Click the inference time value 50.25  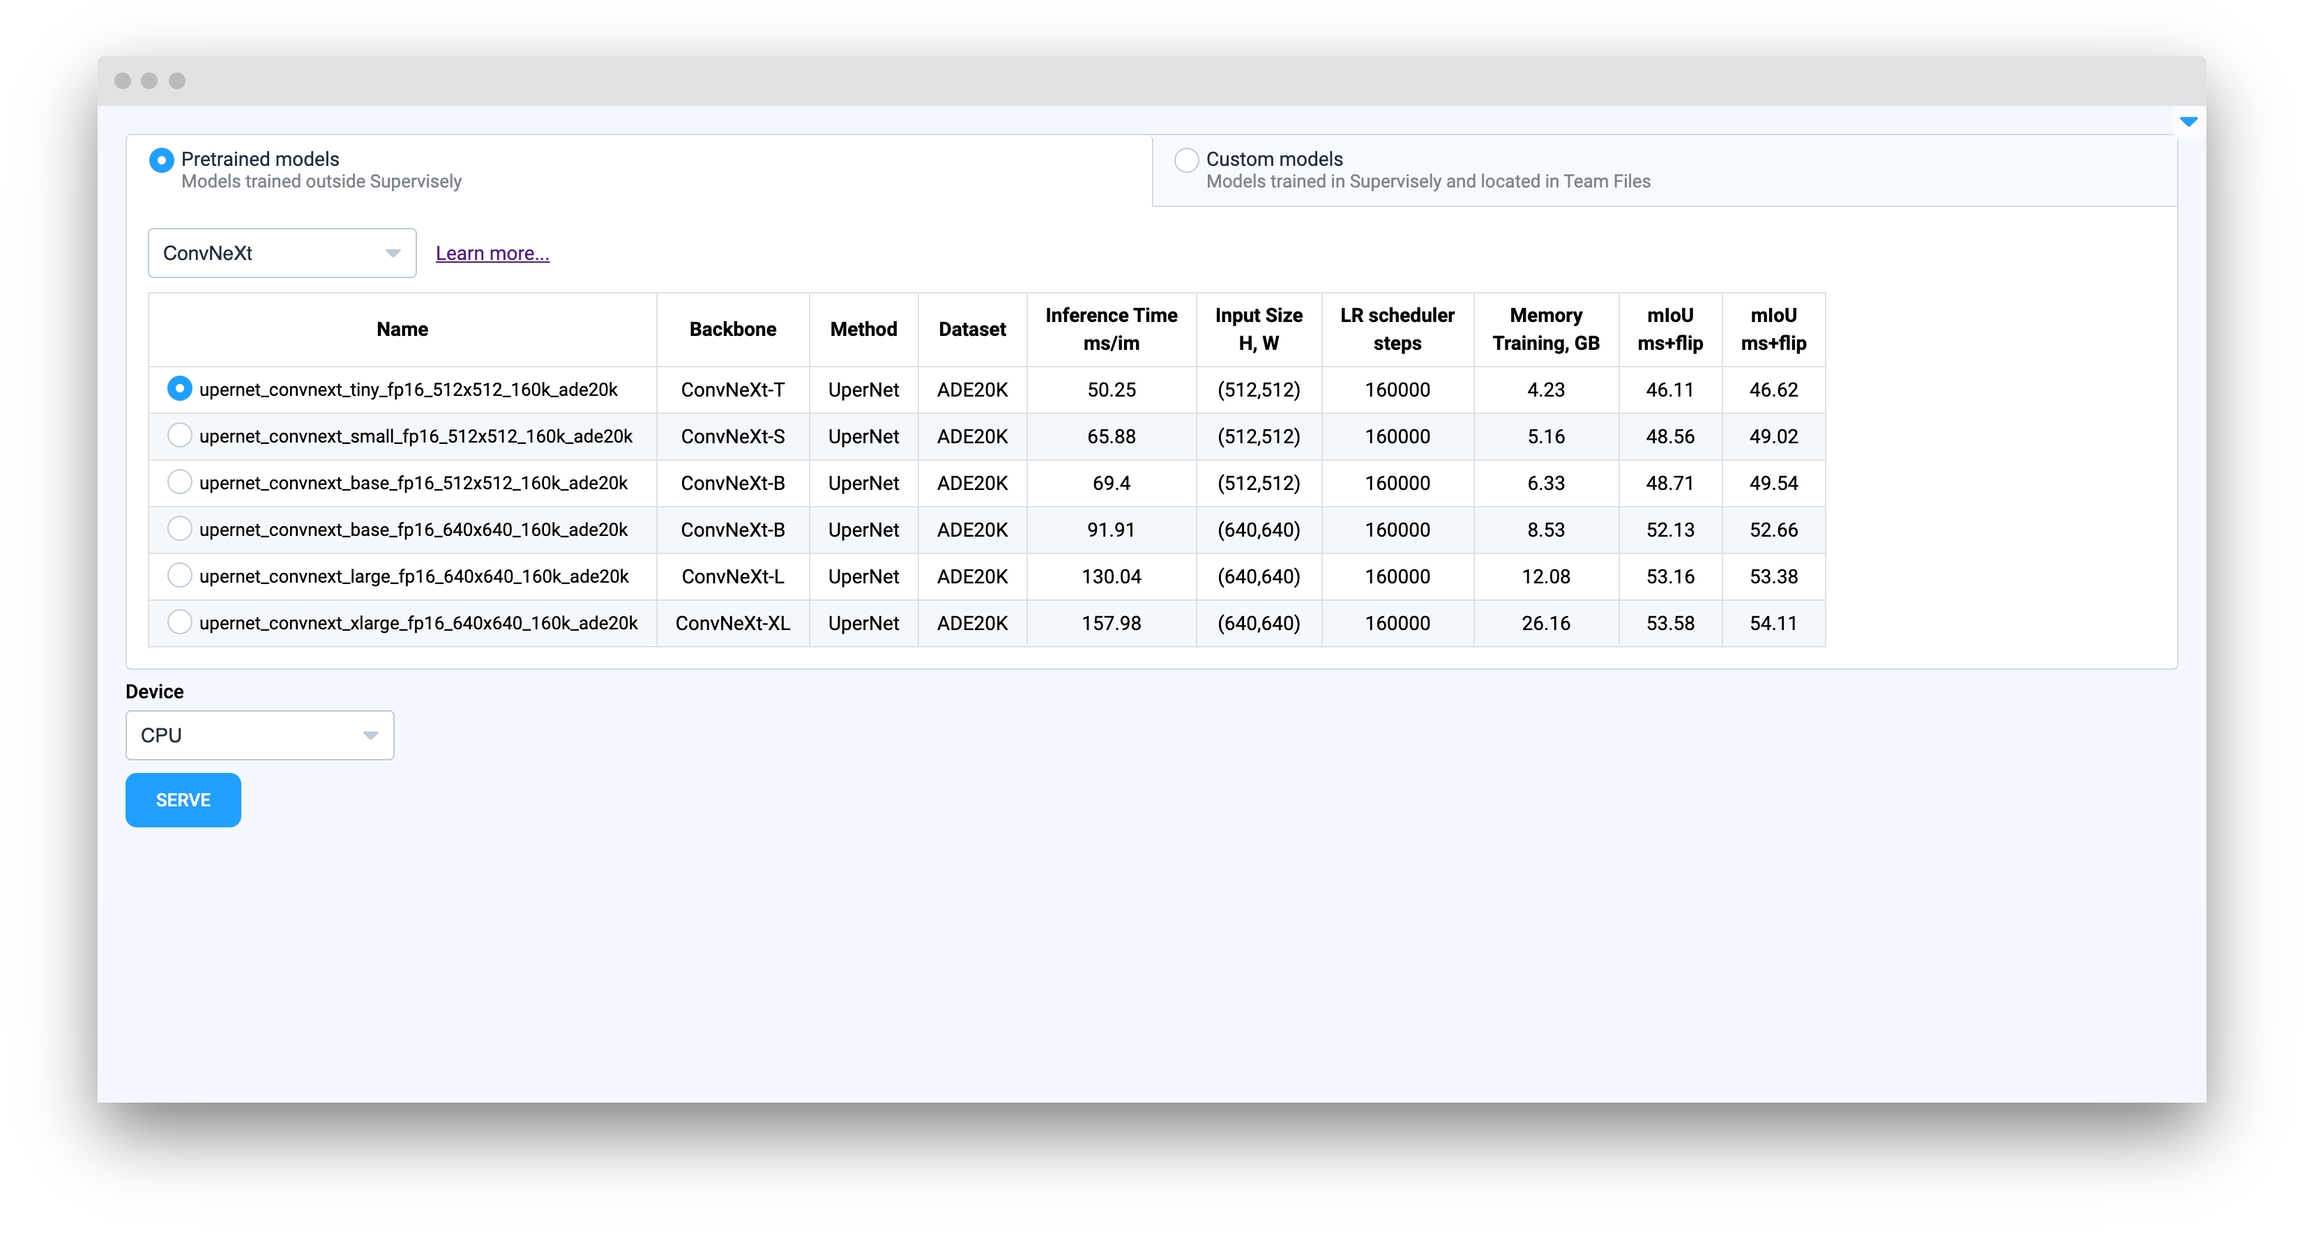click(1111, 390)
